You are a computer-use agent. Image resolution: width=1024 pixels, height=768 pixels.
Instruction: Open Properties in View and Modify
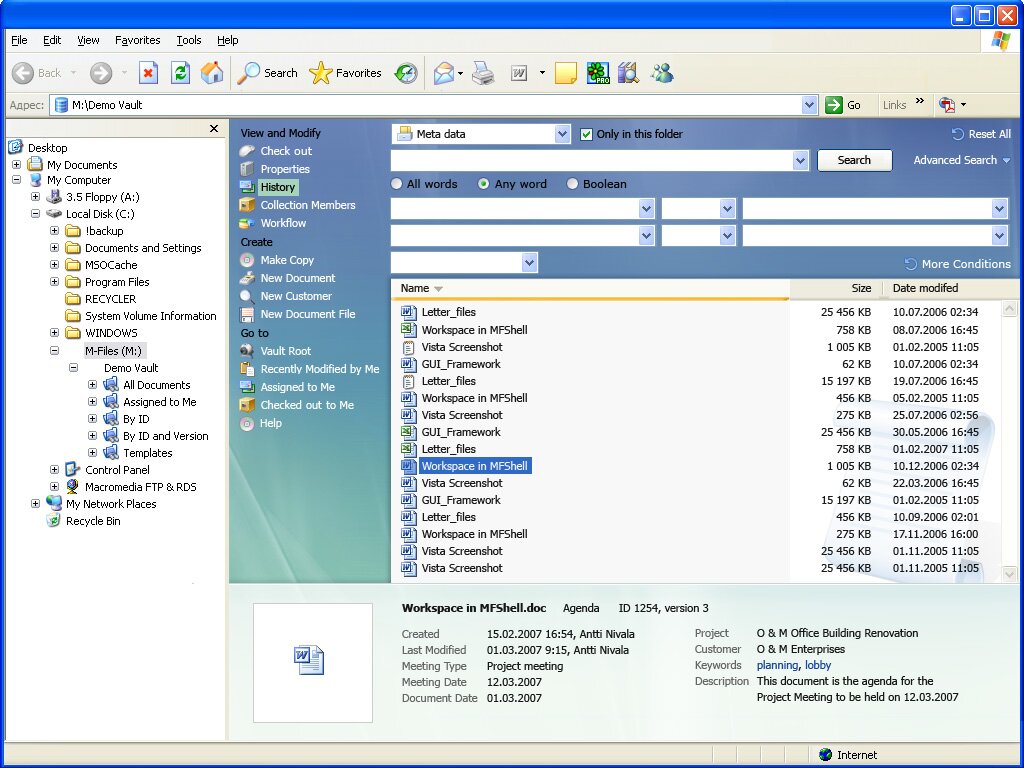pos(285,169)
